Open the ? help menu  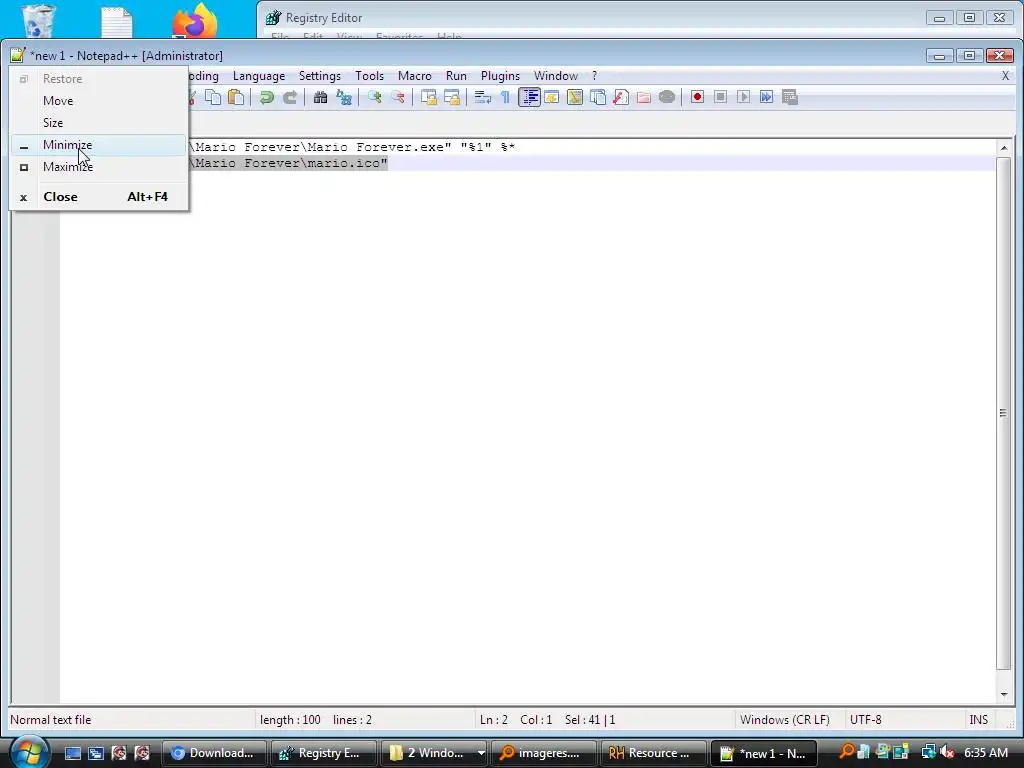pos(594,76)
